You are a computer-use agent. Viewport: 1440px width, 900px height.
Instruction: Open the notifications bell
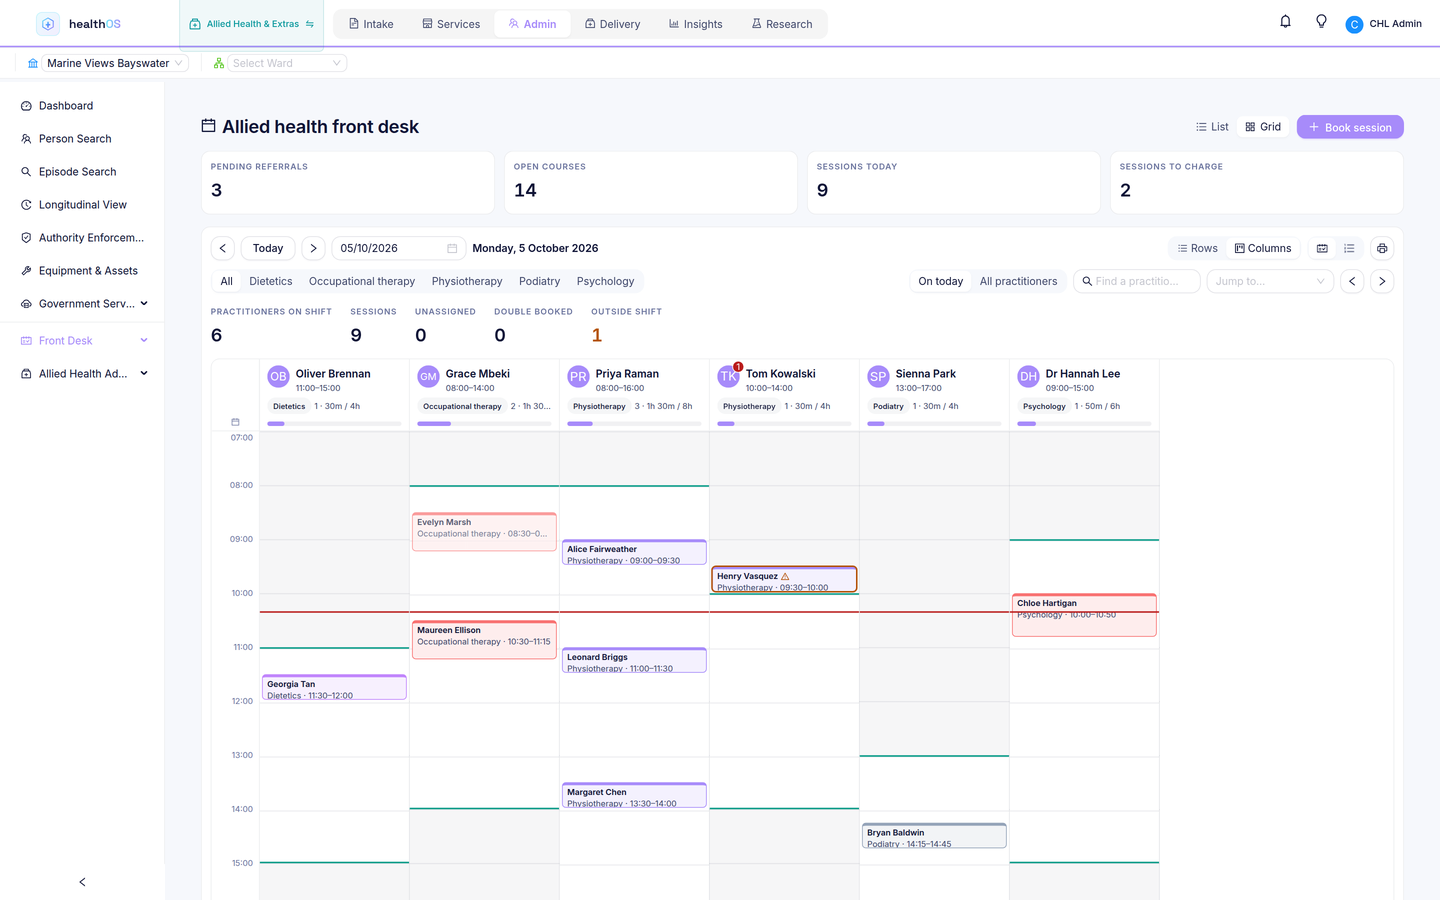tap(1285, 22)
